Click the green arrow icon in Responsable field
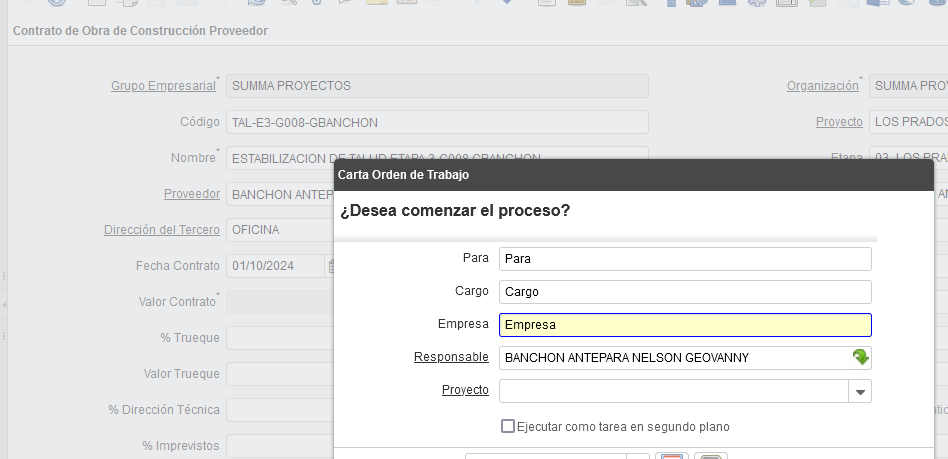Image resolution: width=948 pixels, height=459 pixels. (860, 357)
